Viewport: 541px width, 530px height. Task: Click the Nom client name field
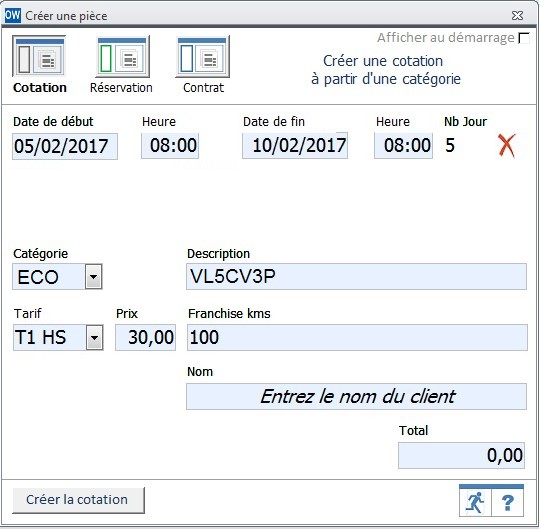point(356,396)
